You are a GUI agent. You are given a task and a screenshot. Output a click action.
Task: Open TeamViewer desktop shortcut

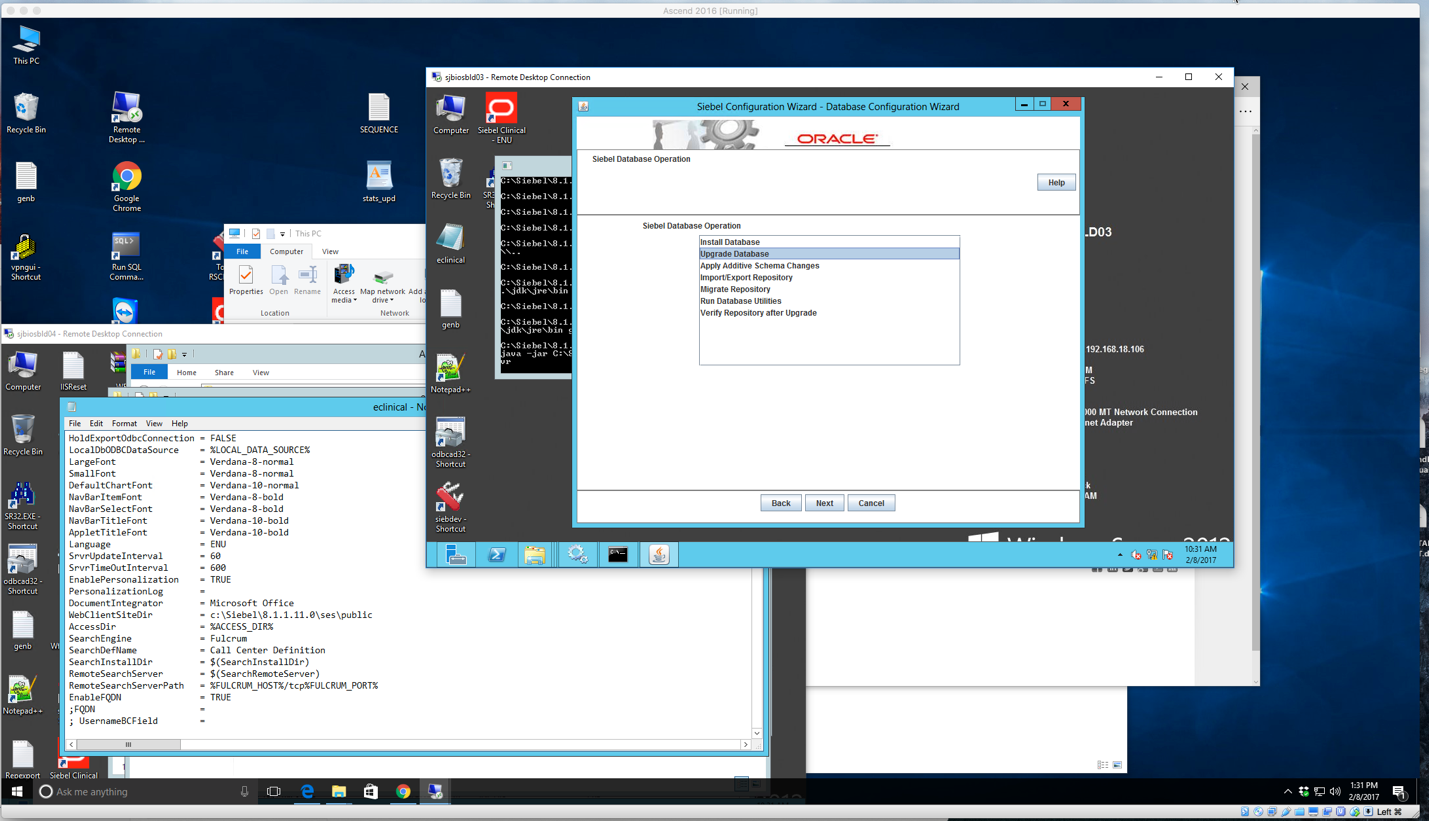pos(126,311)
